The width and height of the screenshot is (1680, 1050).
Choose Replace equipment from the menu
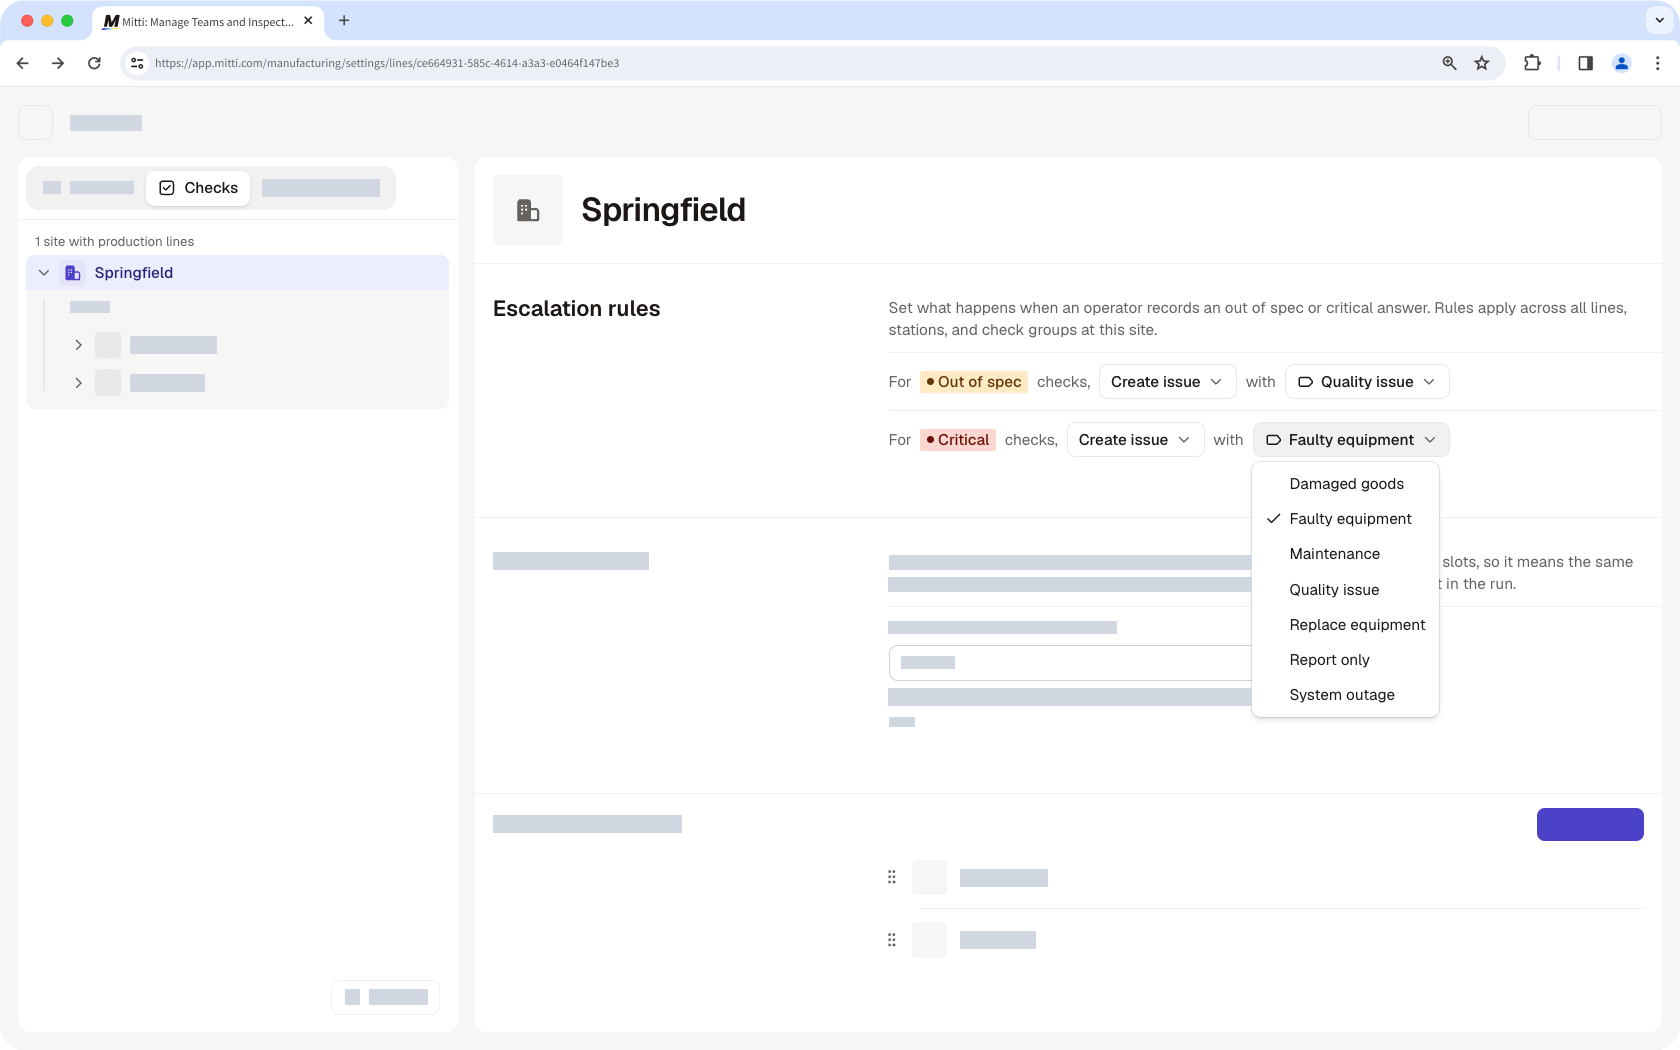point(1345,625)
